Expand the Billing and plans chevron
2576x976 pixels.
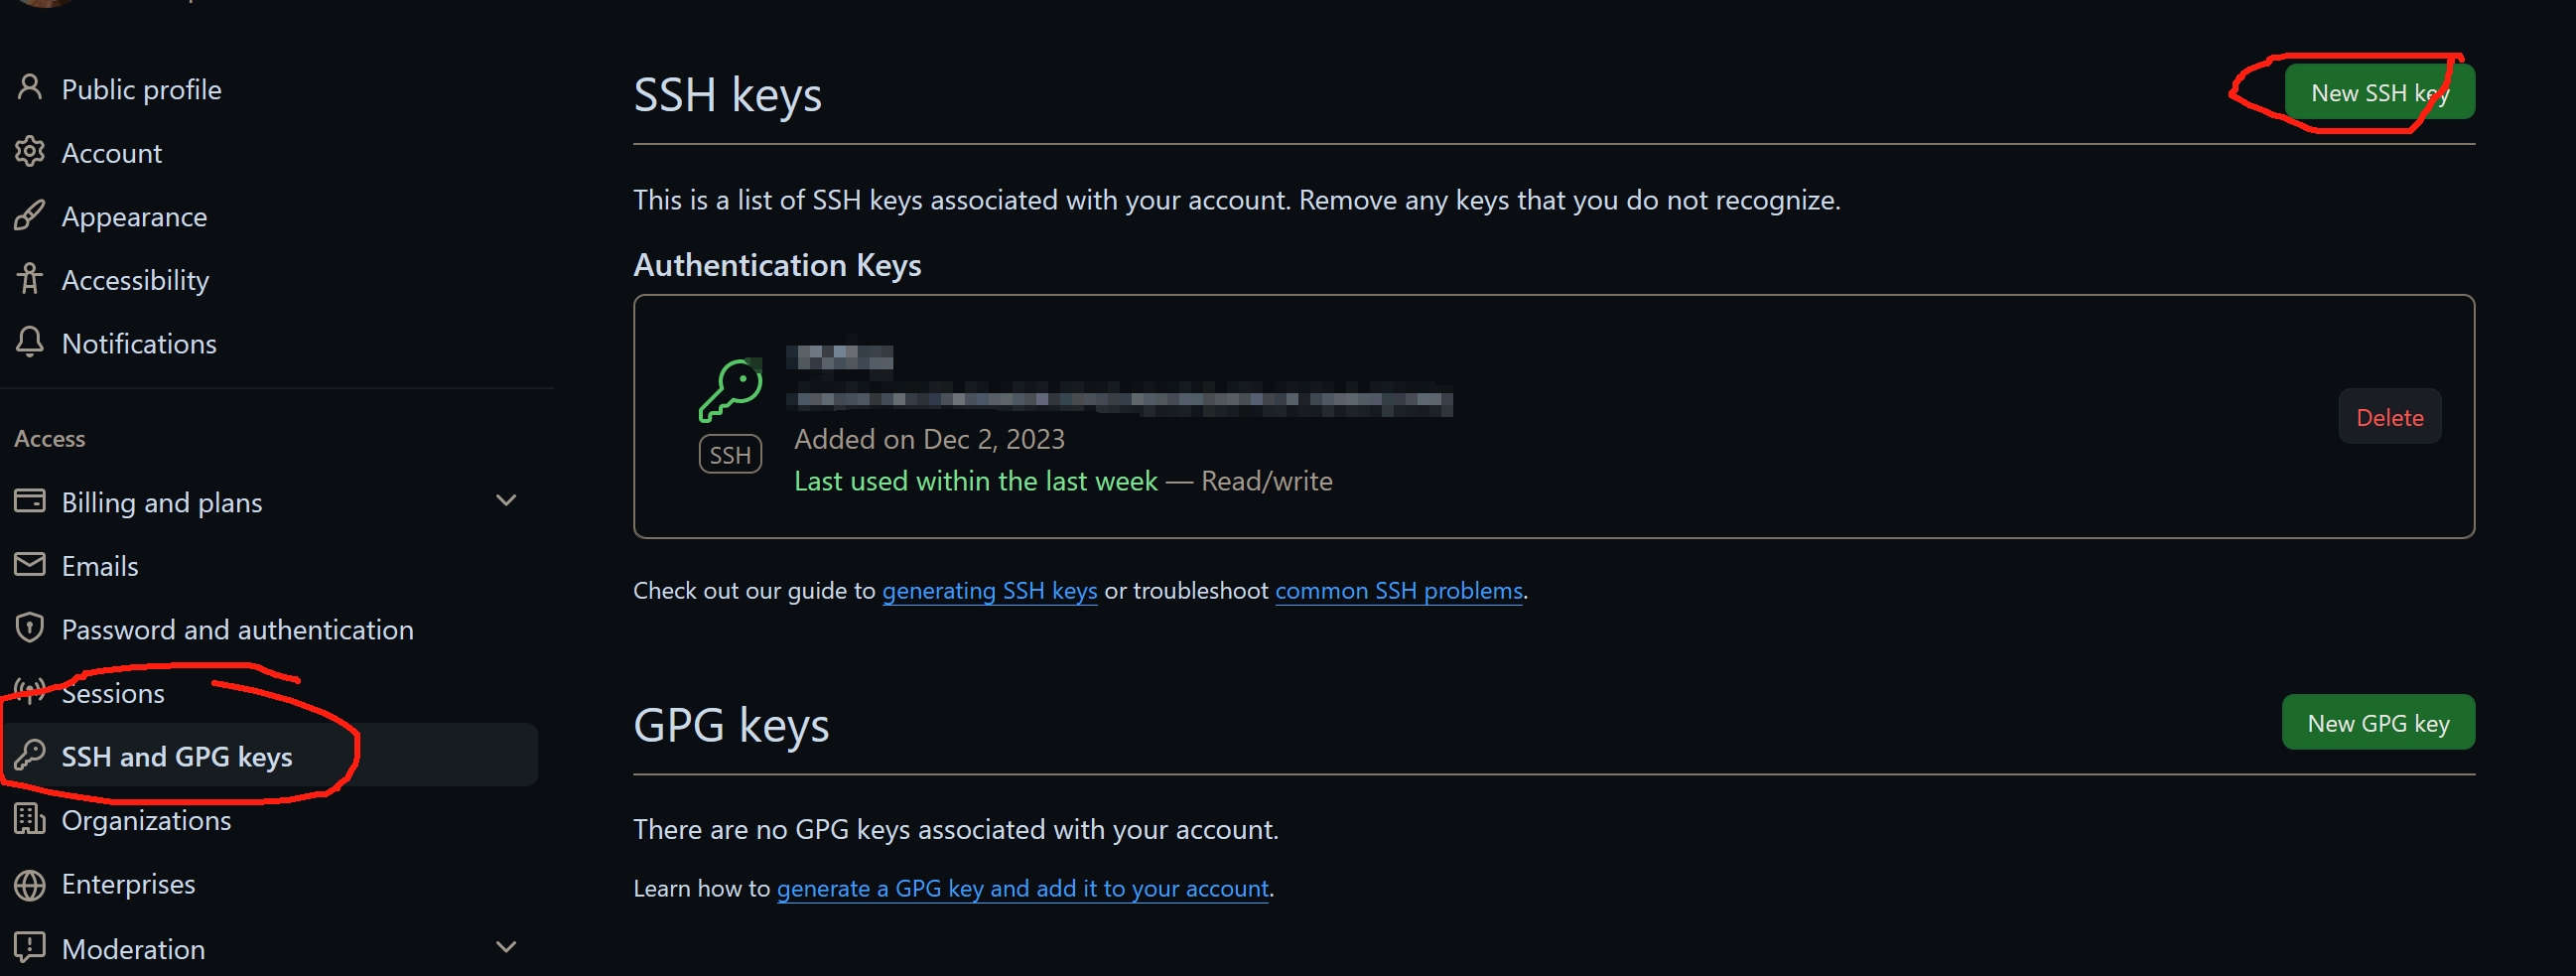point(507,501)
